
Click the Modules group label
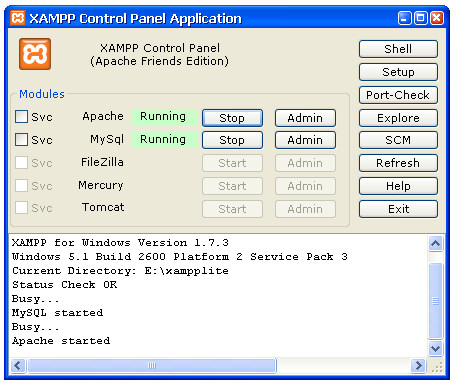(42, 94)
